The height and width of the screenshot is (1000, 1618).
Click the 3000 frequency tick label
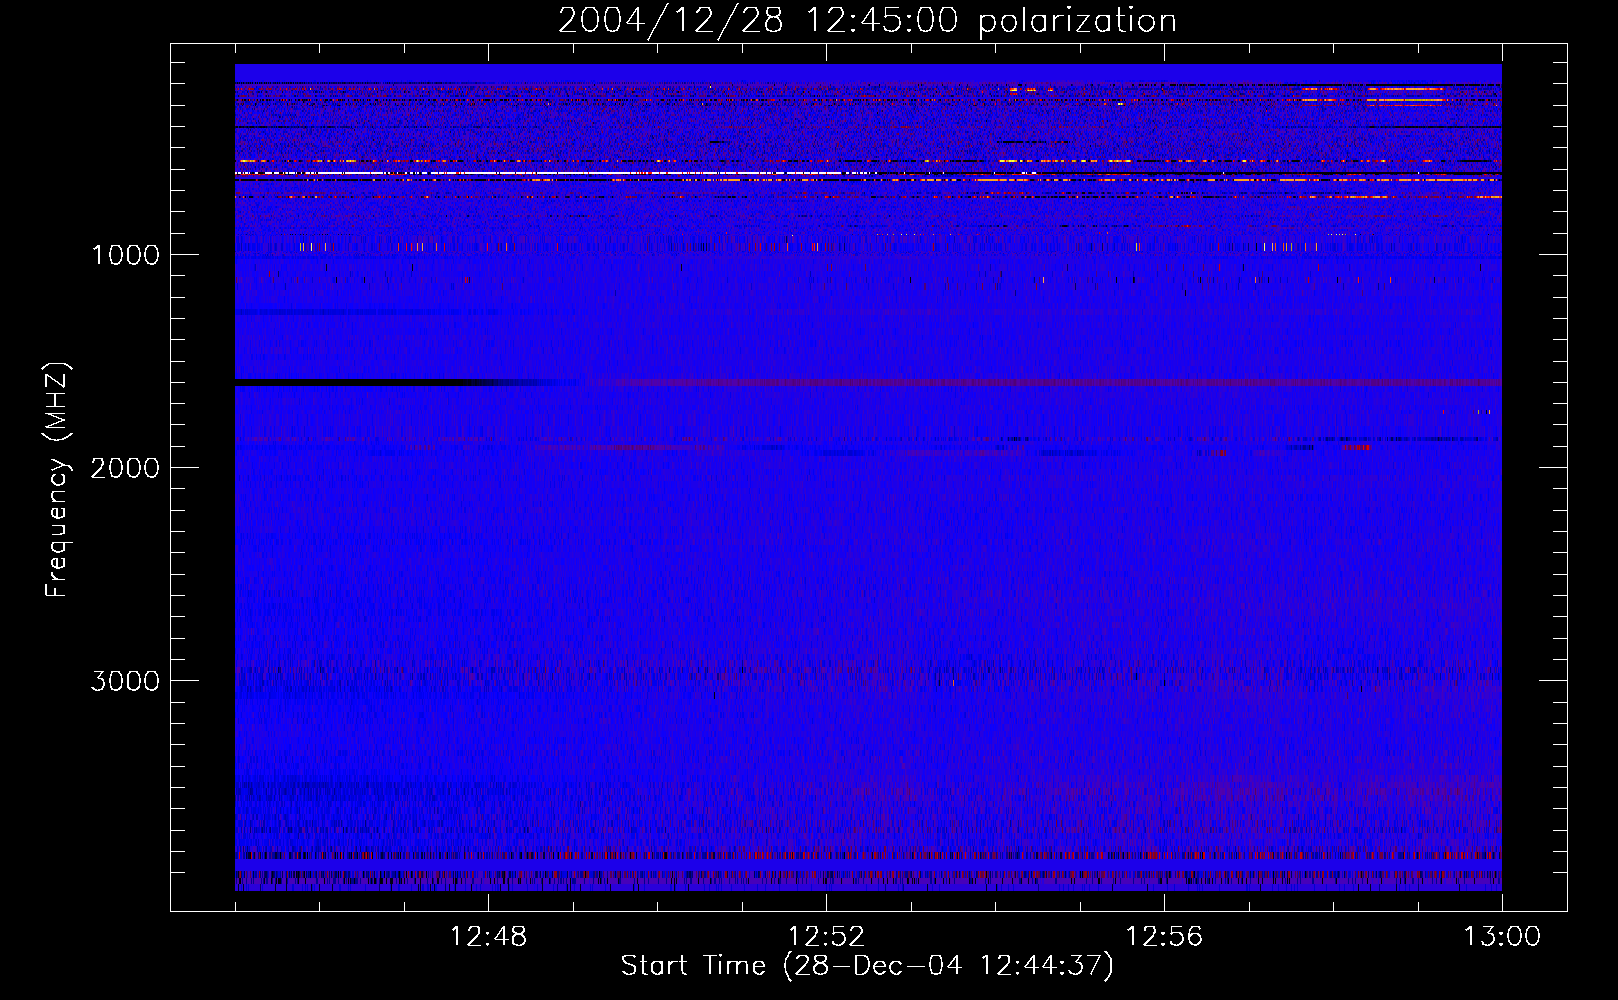pyautogui.click(x=125, y=681)
